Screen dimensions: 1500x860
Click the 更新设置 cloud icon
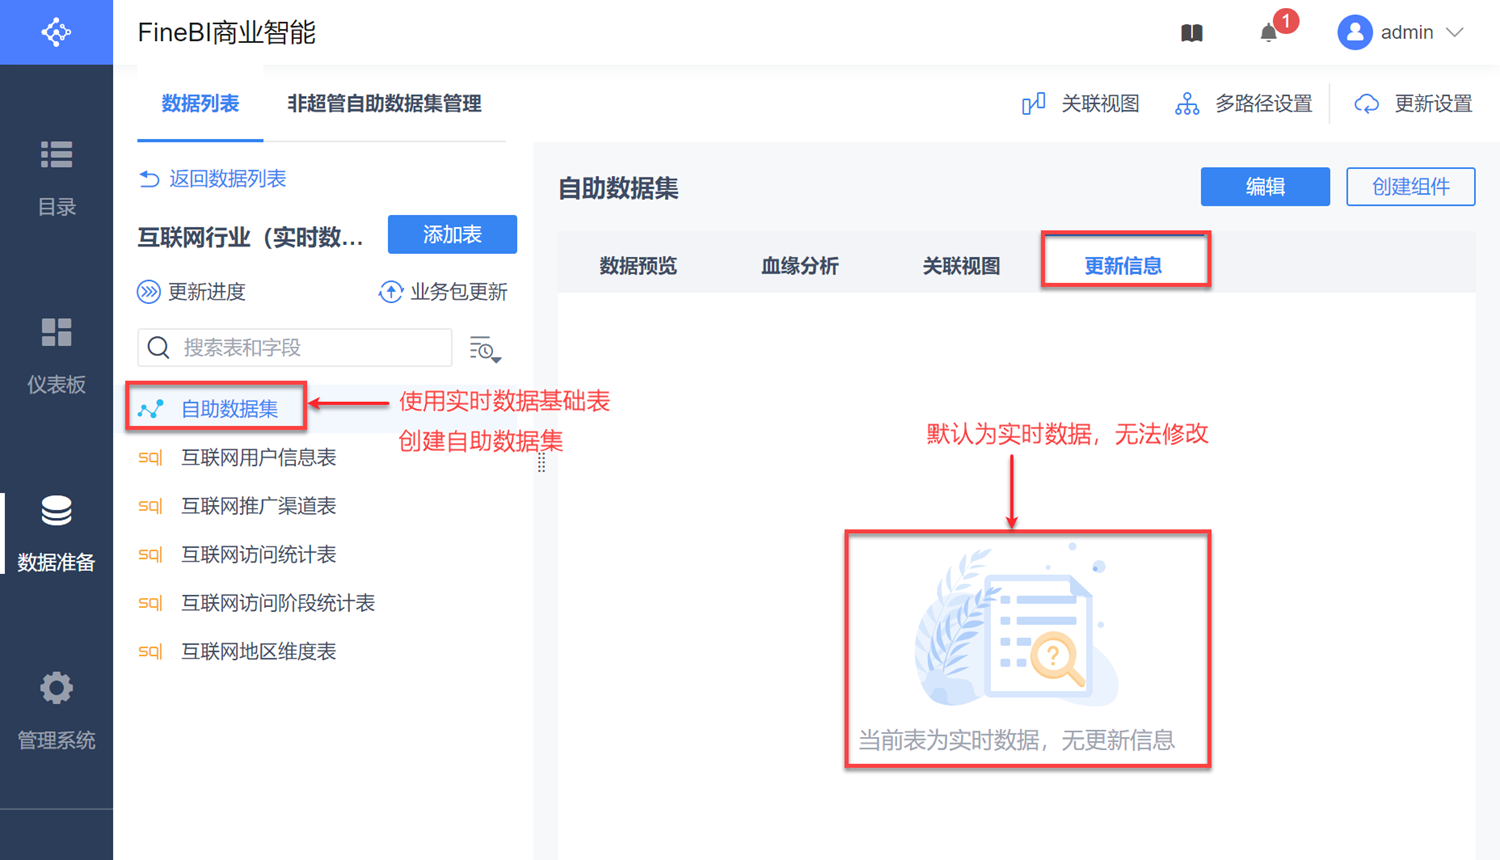(x=1367, y=103)
